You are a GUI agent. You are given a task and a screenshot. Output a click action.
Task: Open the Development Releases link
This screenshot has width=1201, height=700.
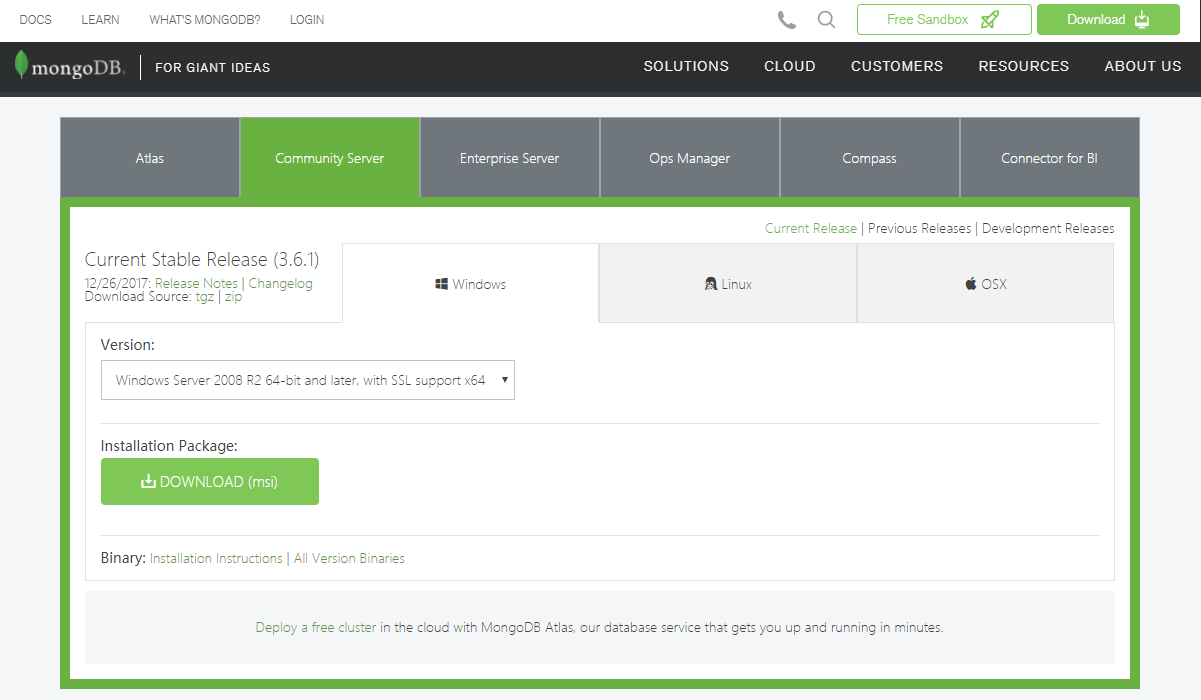[x=1048, y=228]
